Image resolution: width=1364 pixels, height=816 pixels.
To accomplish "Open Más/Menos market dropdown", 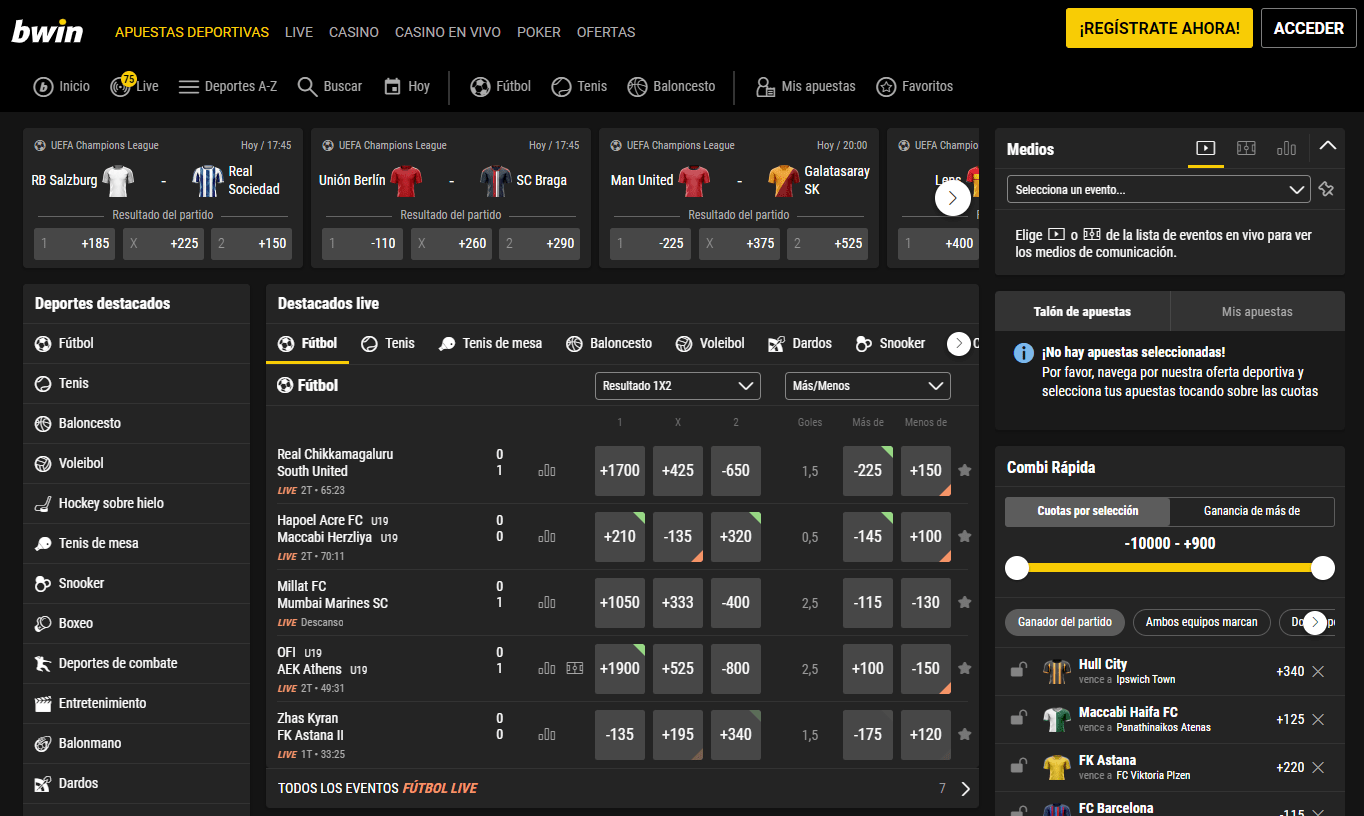I will click(x=867, y=386).
